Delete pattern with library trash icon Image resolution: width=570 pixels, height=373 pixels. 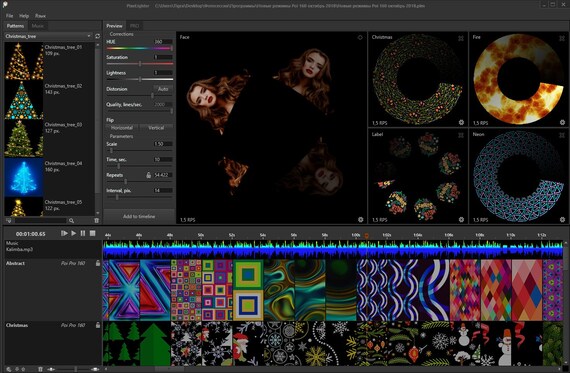pyautogui.click(x=96, y=221)
